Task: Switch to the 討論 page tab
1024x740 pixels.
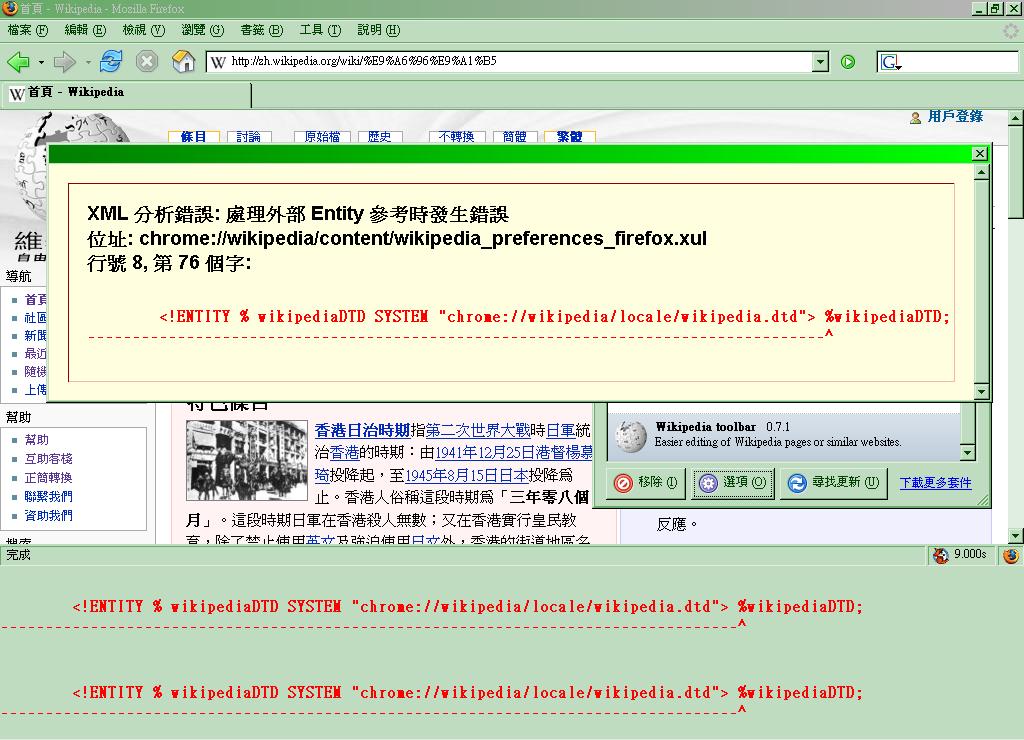Action: point(249,137)
